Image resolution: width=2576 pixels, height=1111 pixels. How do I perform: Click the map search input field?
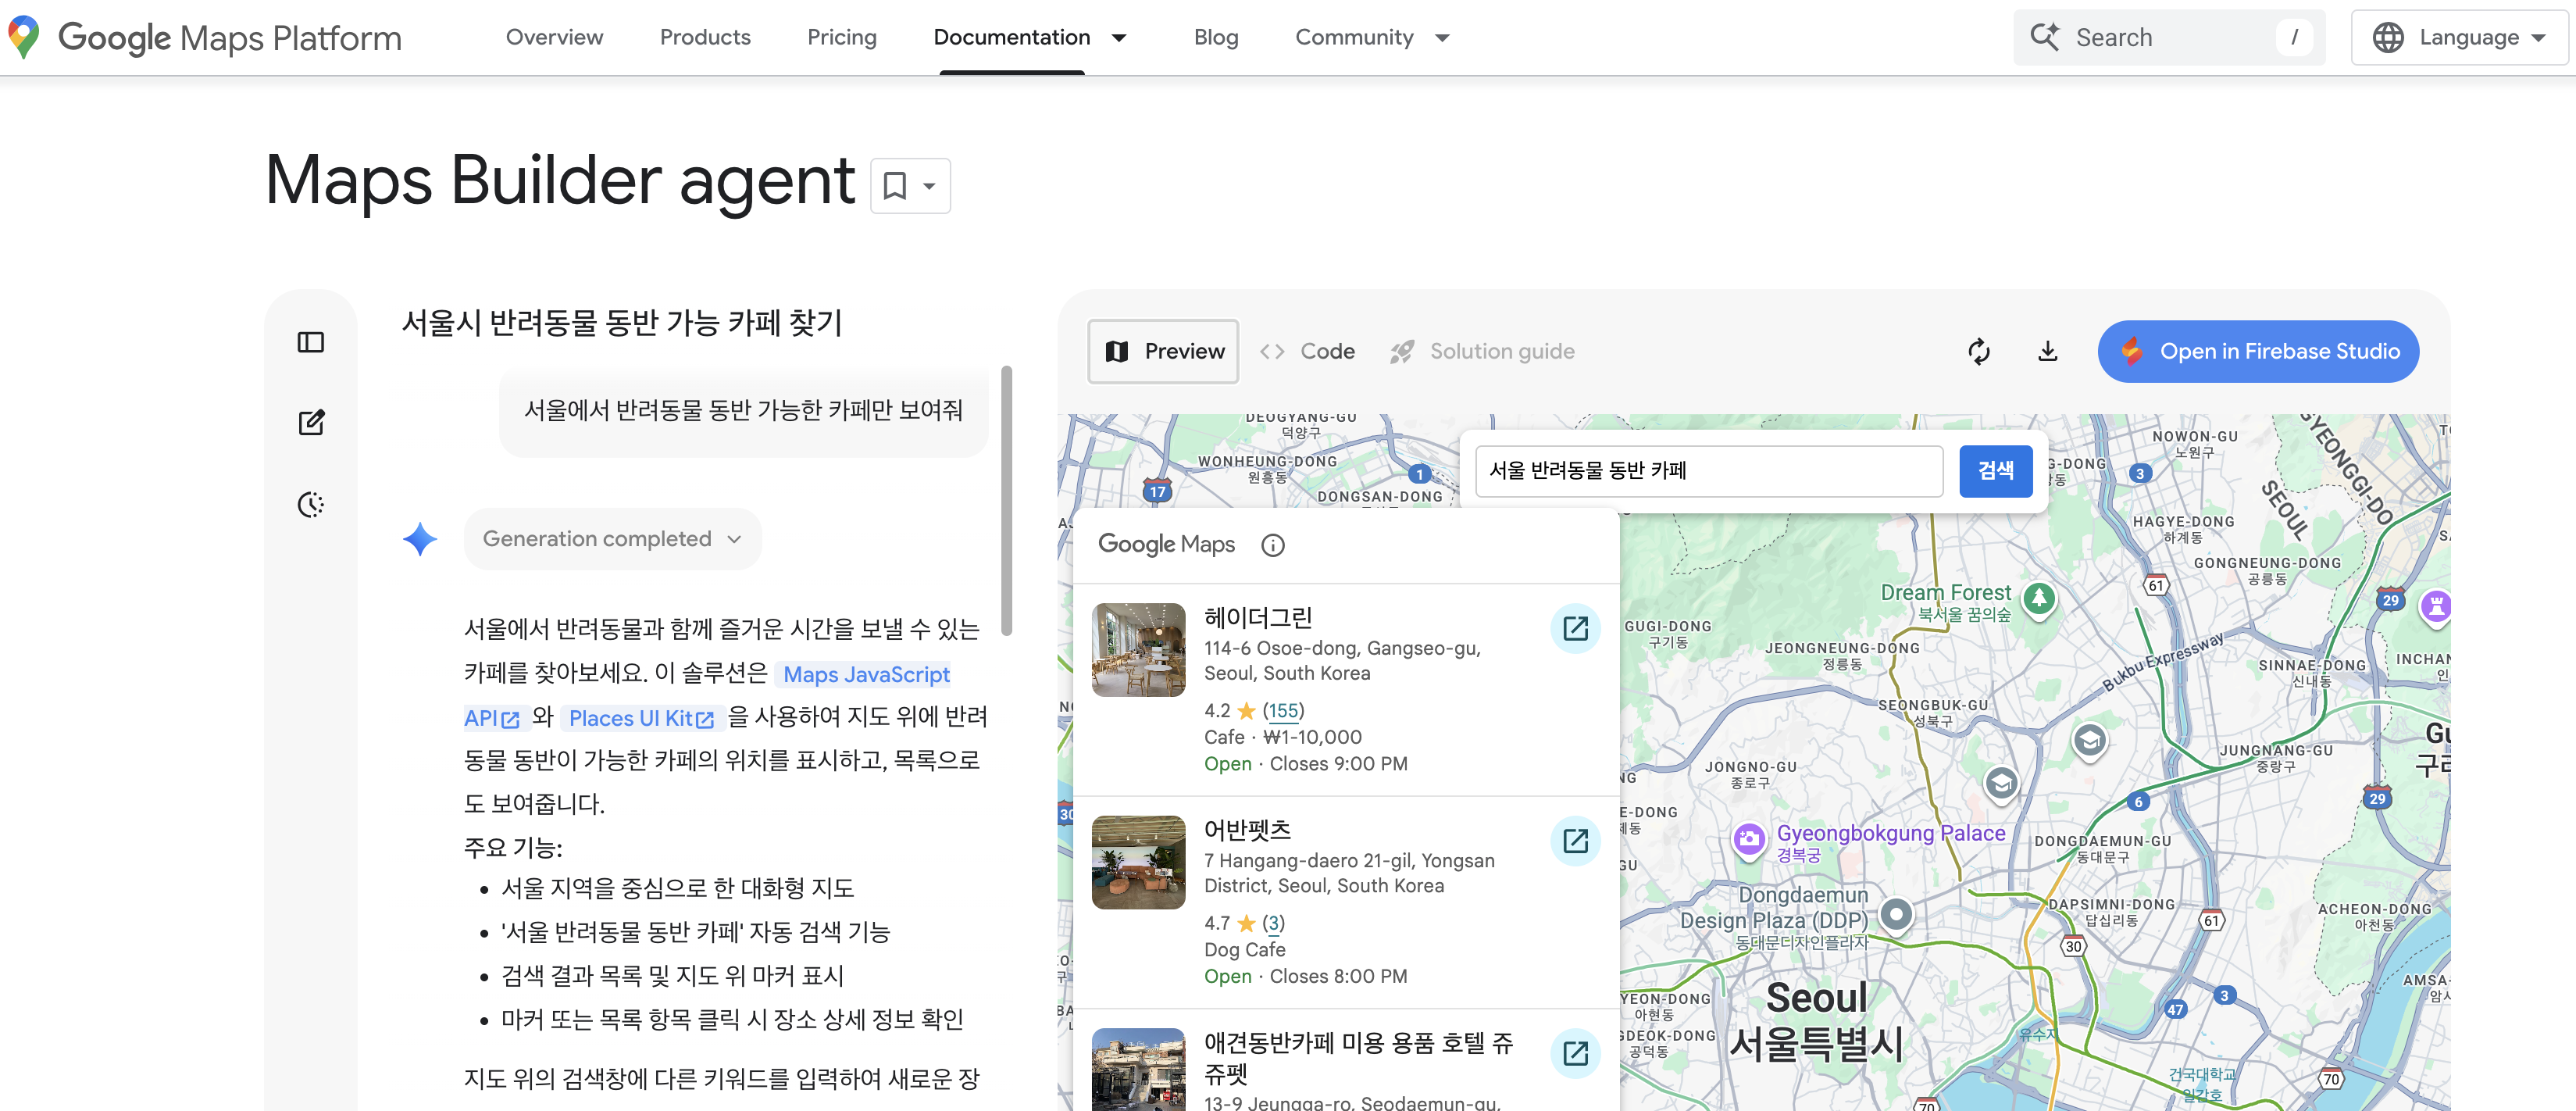(x=1708, y=471)
